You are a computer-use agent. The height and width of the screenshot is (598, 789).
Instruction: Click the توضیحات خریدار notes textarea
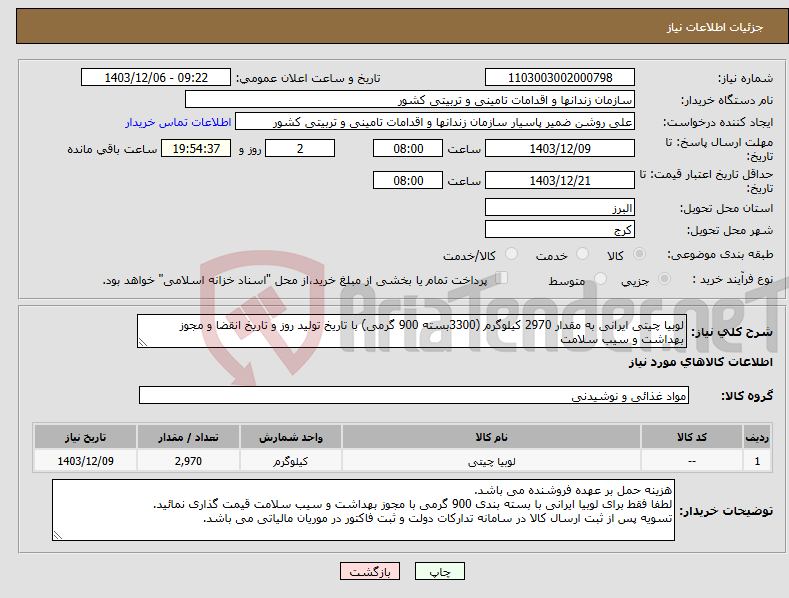(363, 510)
